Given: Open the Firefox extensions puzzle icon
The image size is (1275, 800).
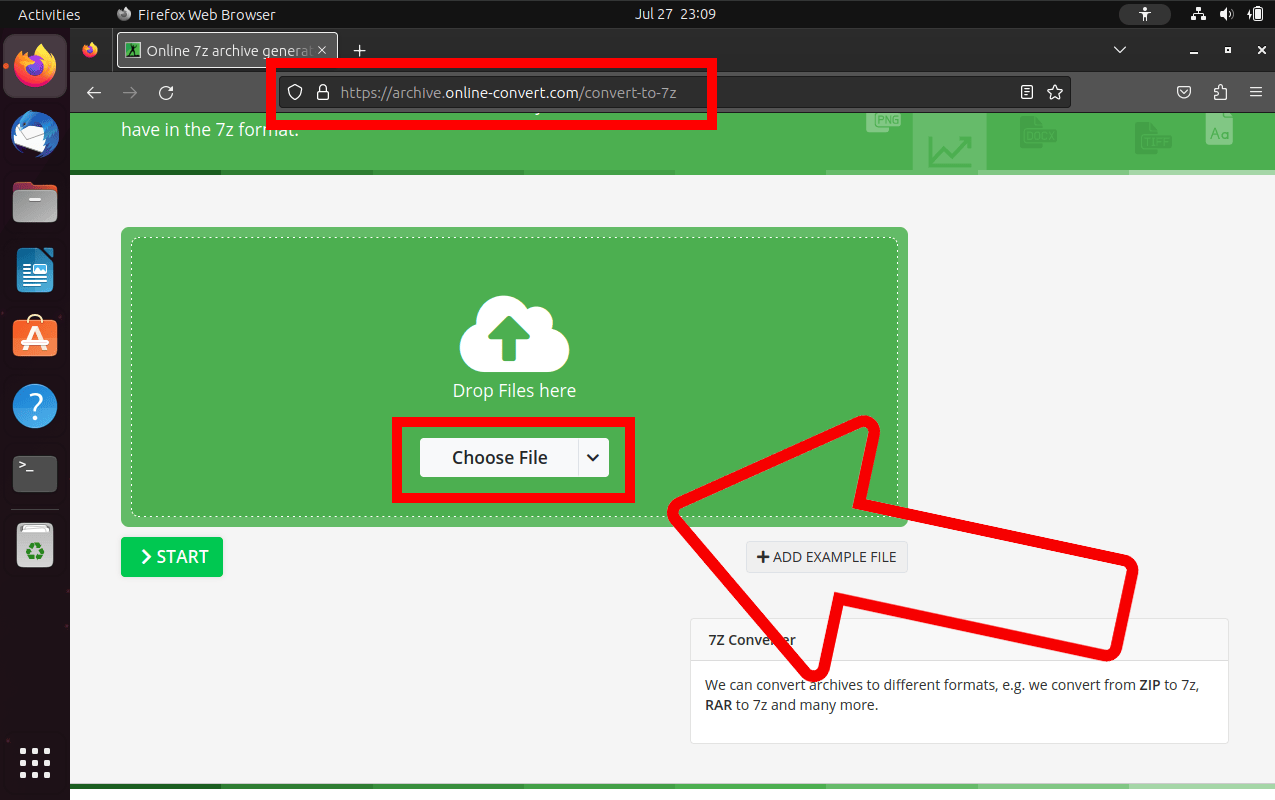Looking at the screenshot, I should [x=1220, y=91].
